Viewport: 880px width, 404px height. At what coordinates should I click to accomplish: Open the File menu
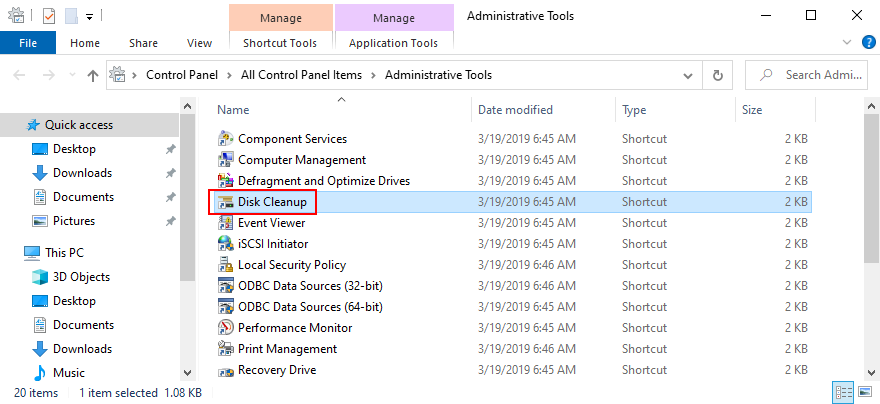28,43
